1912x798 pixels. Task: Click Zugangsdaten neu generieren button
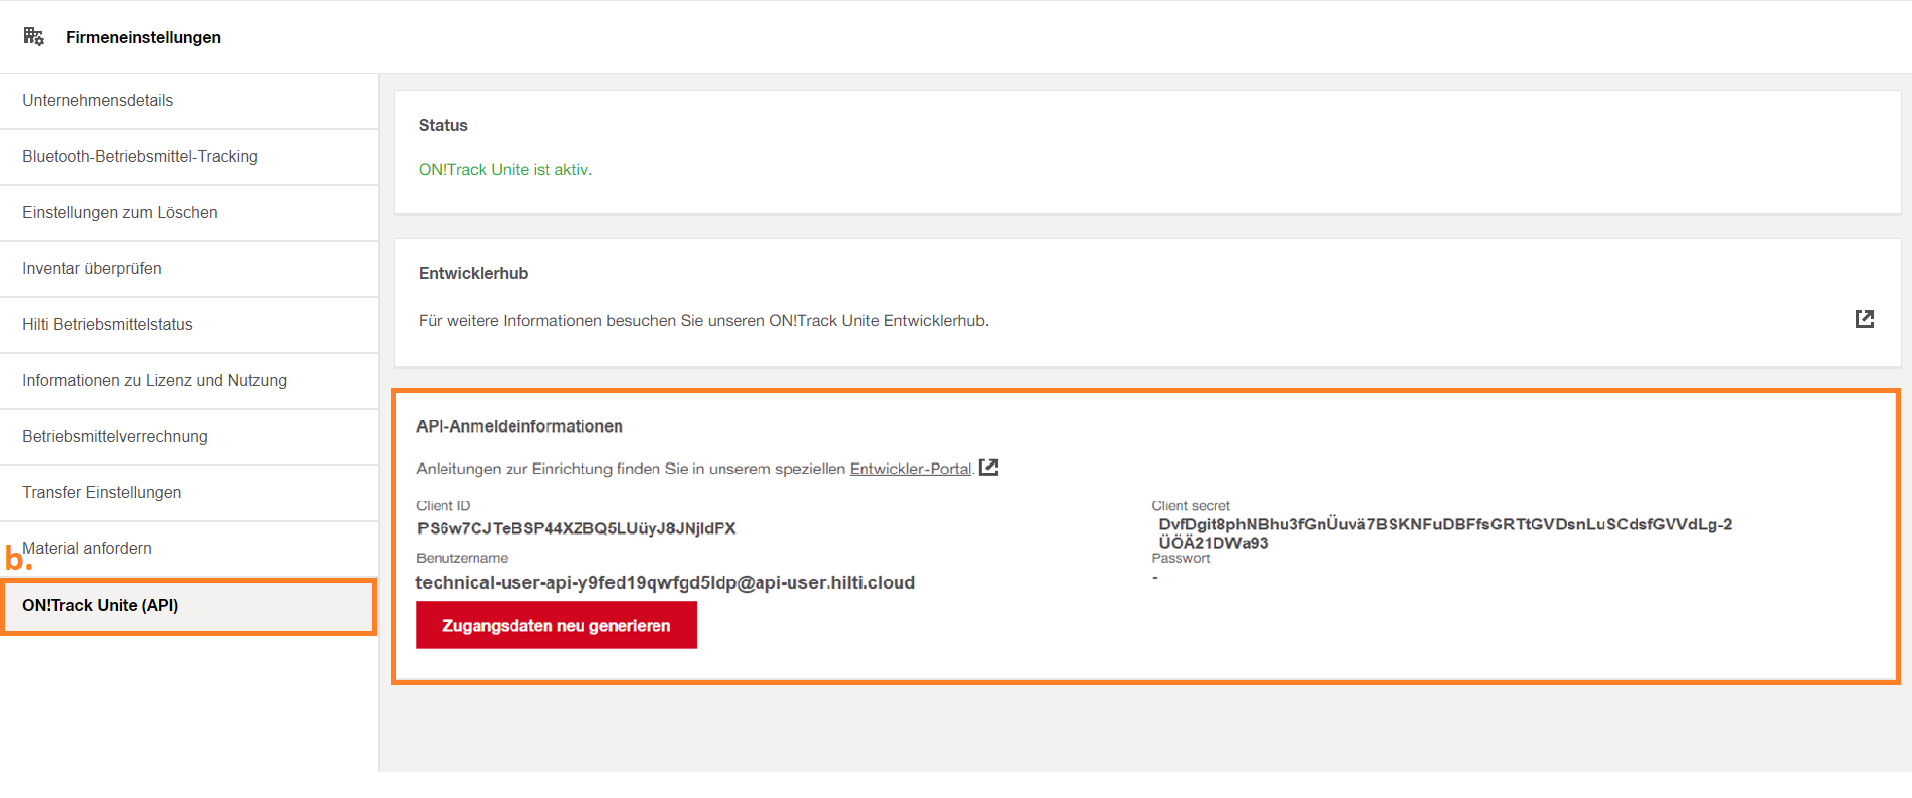pyautogui.click(x=556, y=625)
